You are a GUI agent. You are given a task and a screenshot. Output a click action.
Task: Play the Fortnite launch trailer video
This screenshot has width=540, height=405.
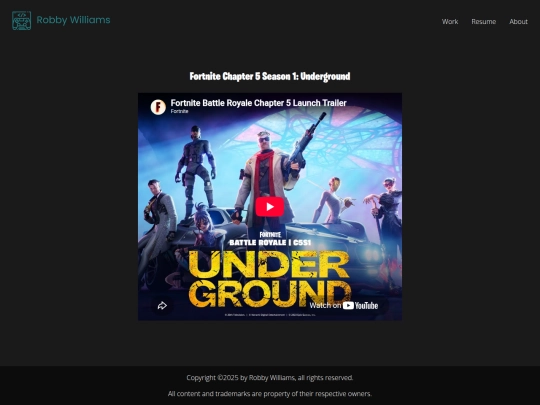(270, 207)
